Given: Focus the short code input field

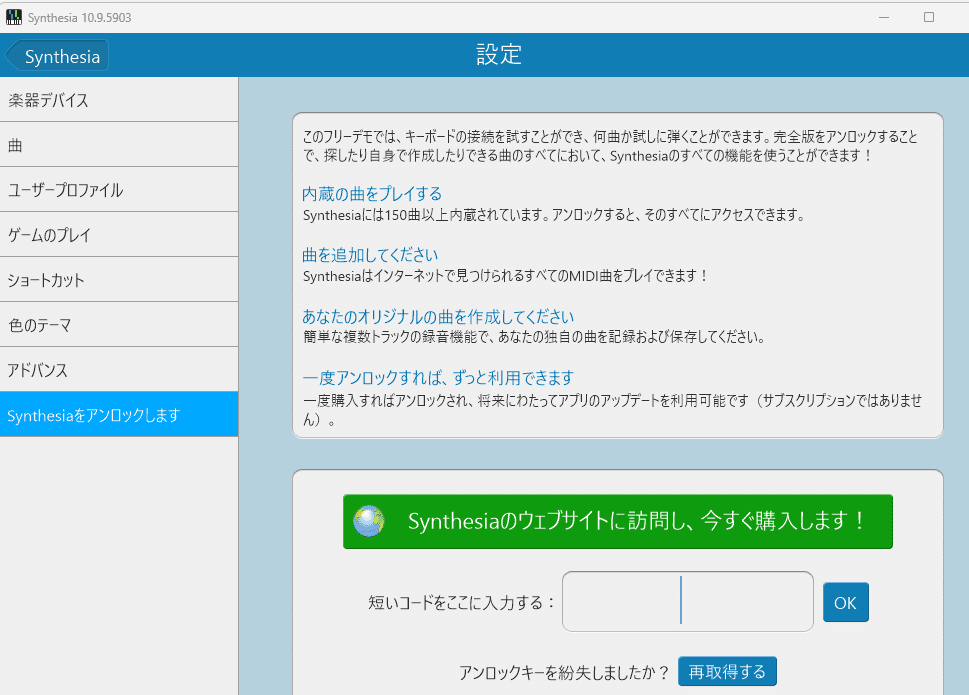Looking at the screenshot, I should [x=688, y=601].
